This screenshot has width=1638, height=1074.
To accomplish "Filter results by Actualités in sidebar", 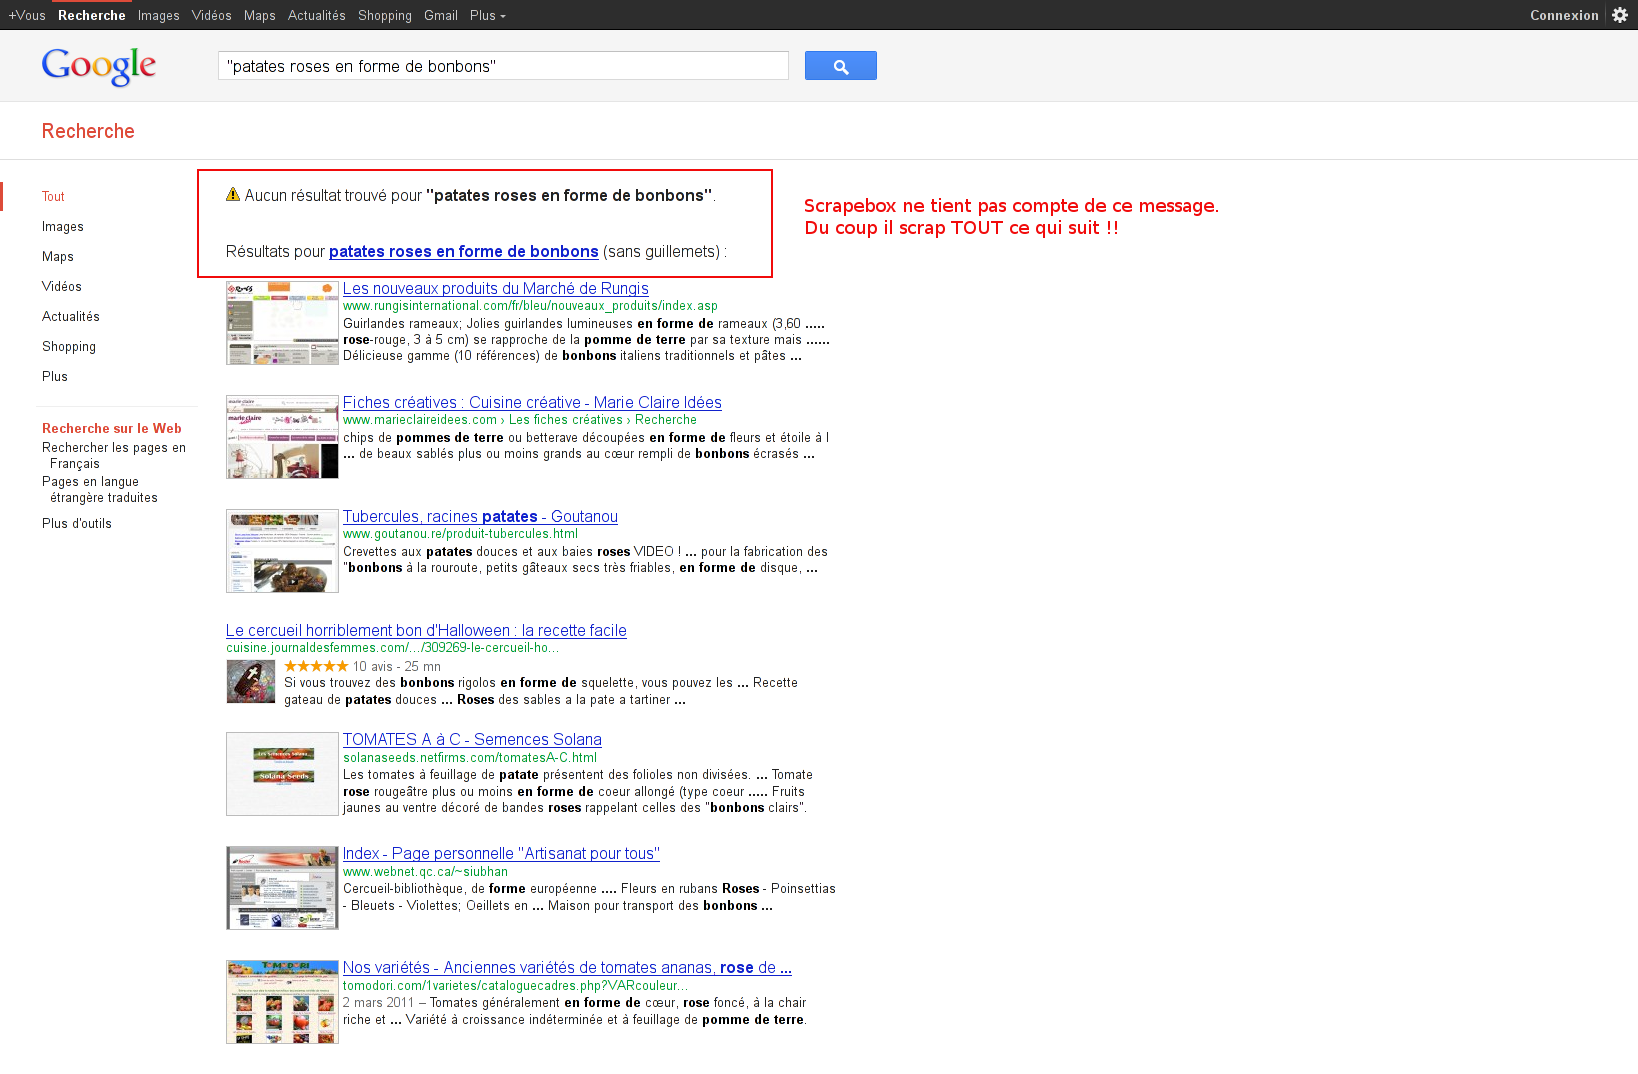I will click(71, 317).
